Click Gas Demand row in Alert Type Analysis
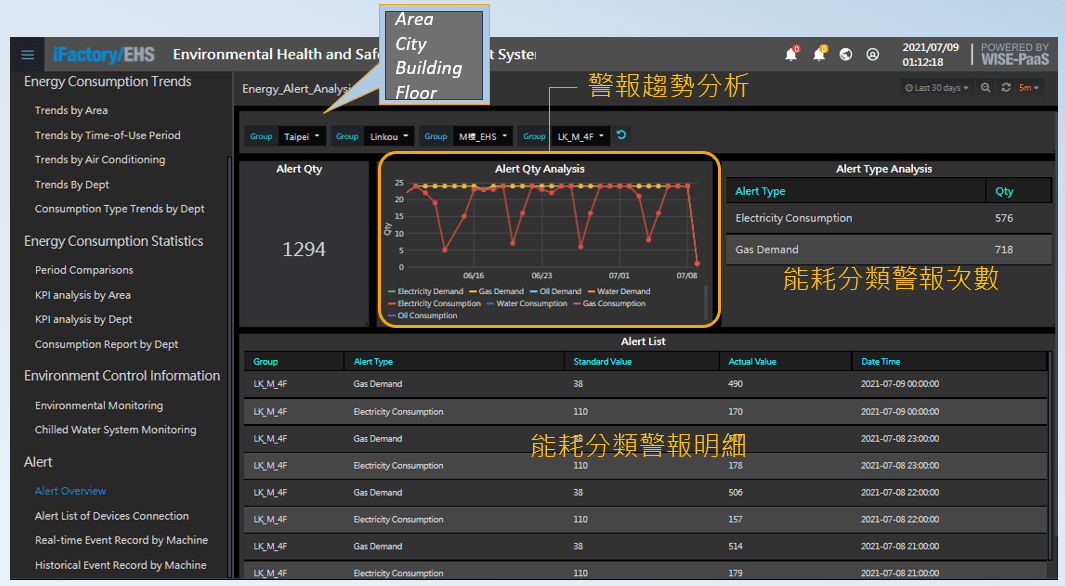The width and height of the screenshot is (1065, 586). (888, 249)
